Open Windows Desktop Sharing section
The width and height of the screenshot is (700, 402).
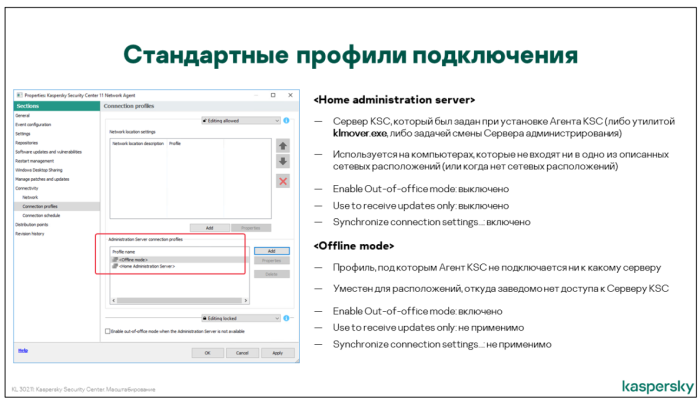(x=39, y=170)
